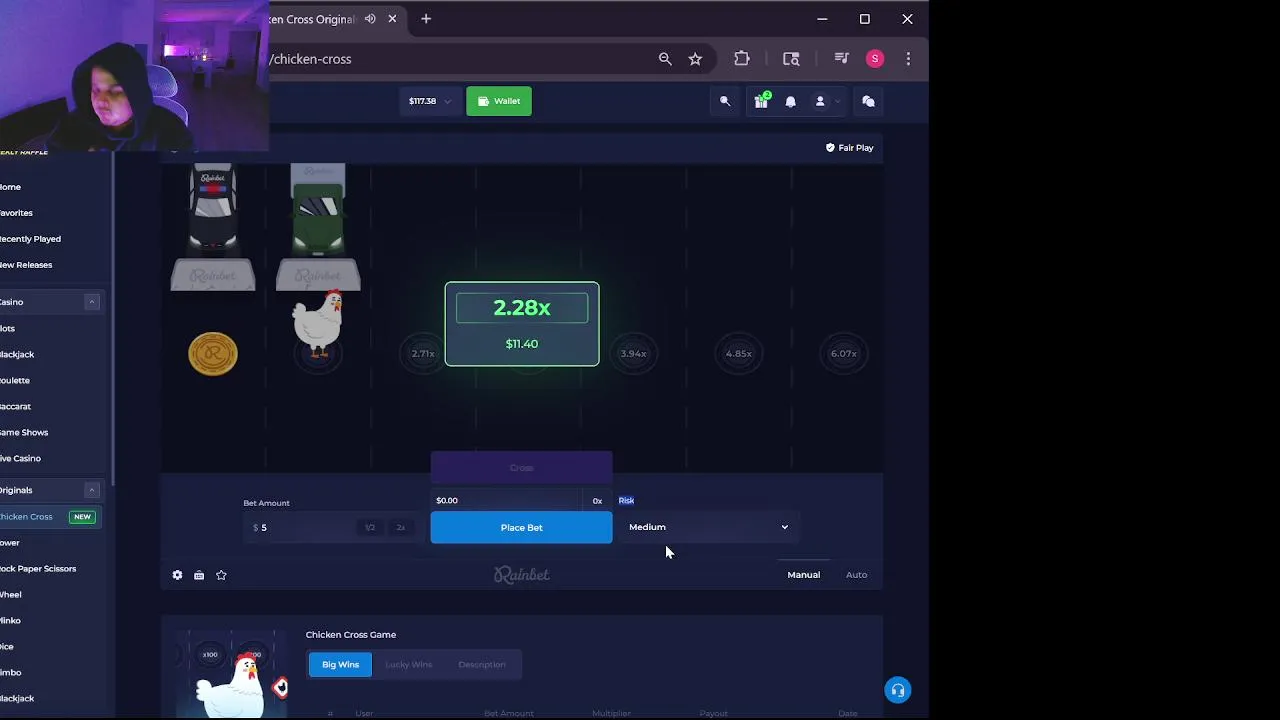Open Rock Paper Scissors in sidebar
Viewport: 1280px width, 720px height.
38,569
